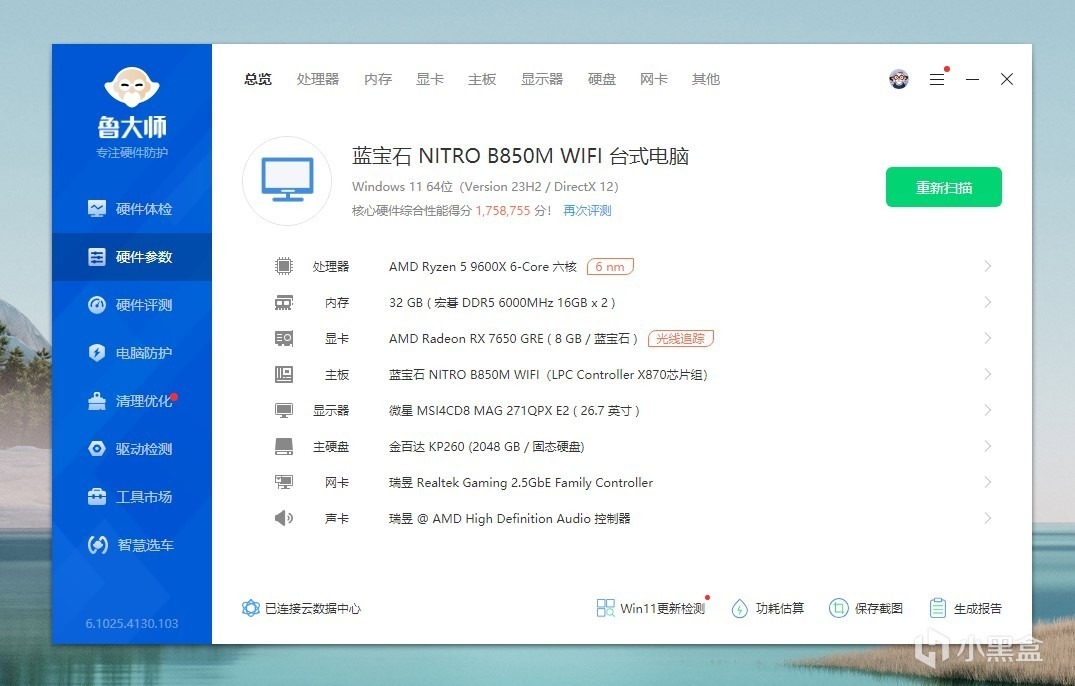
Task: Click 保存截图
Action: click(x=866, y=608)
